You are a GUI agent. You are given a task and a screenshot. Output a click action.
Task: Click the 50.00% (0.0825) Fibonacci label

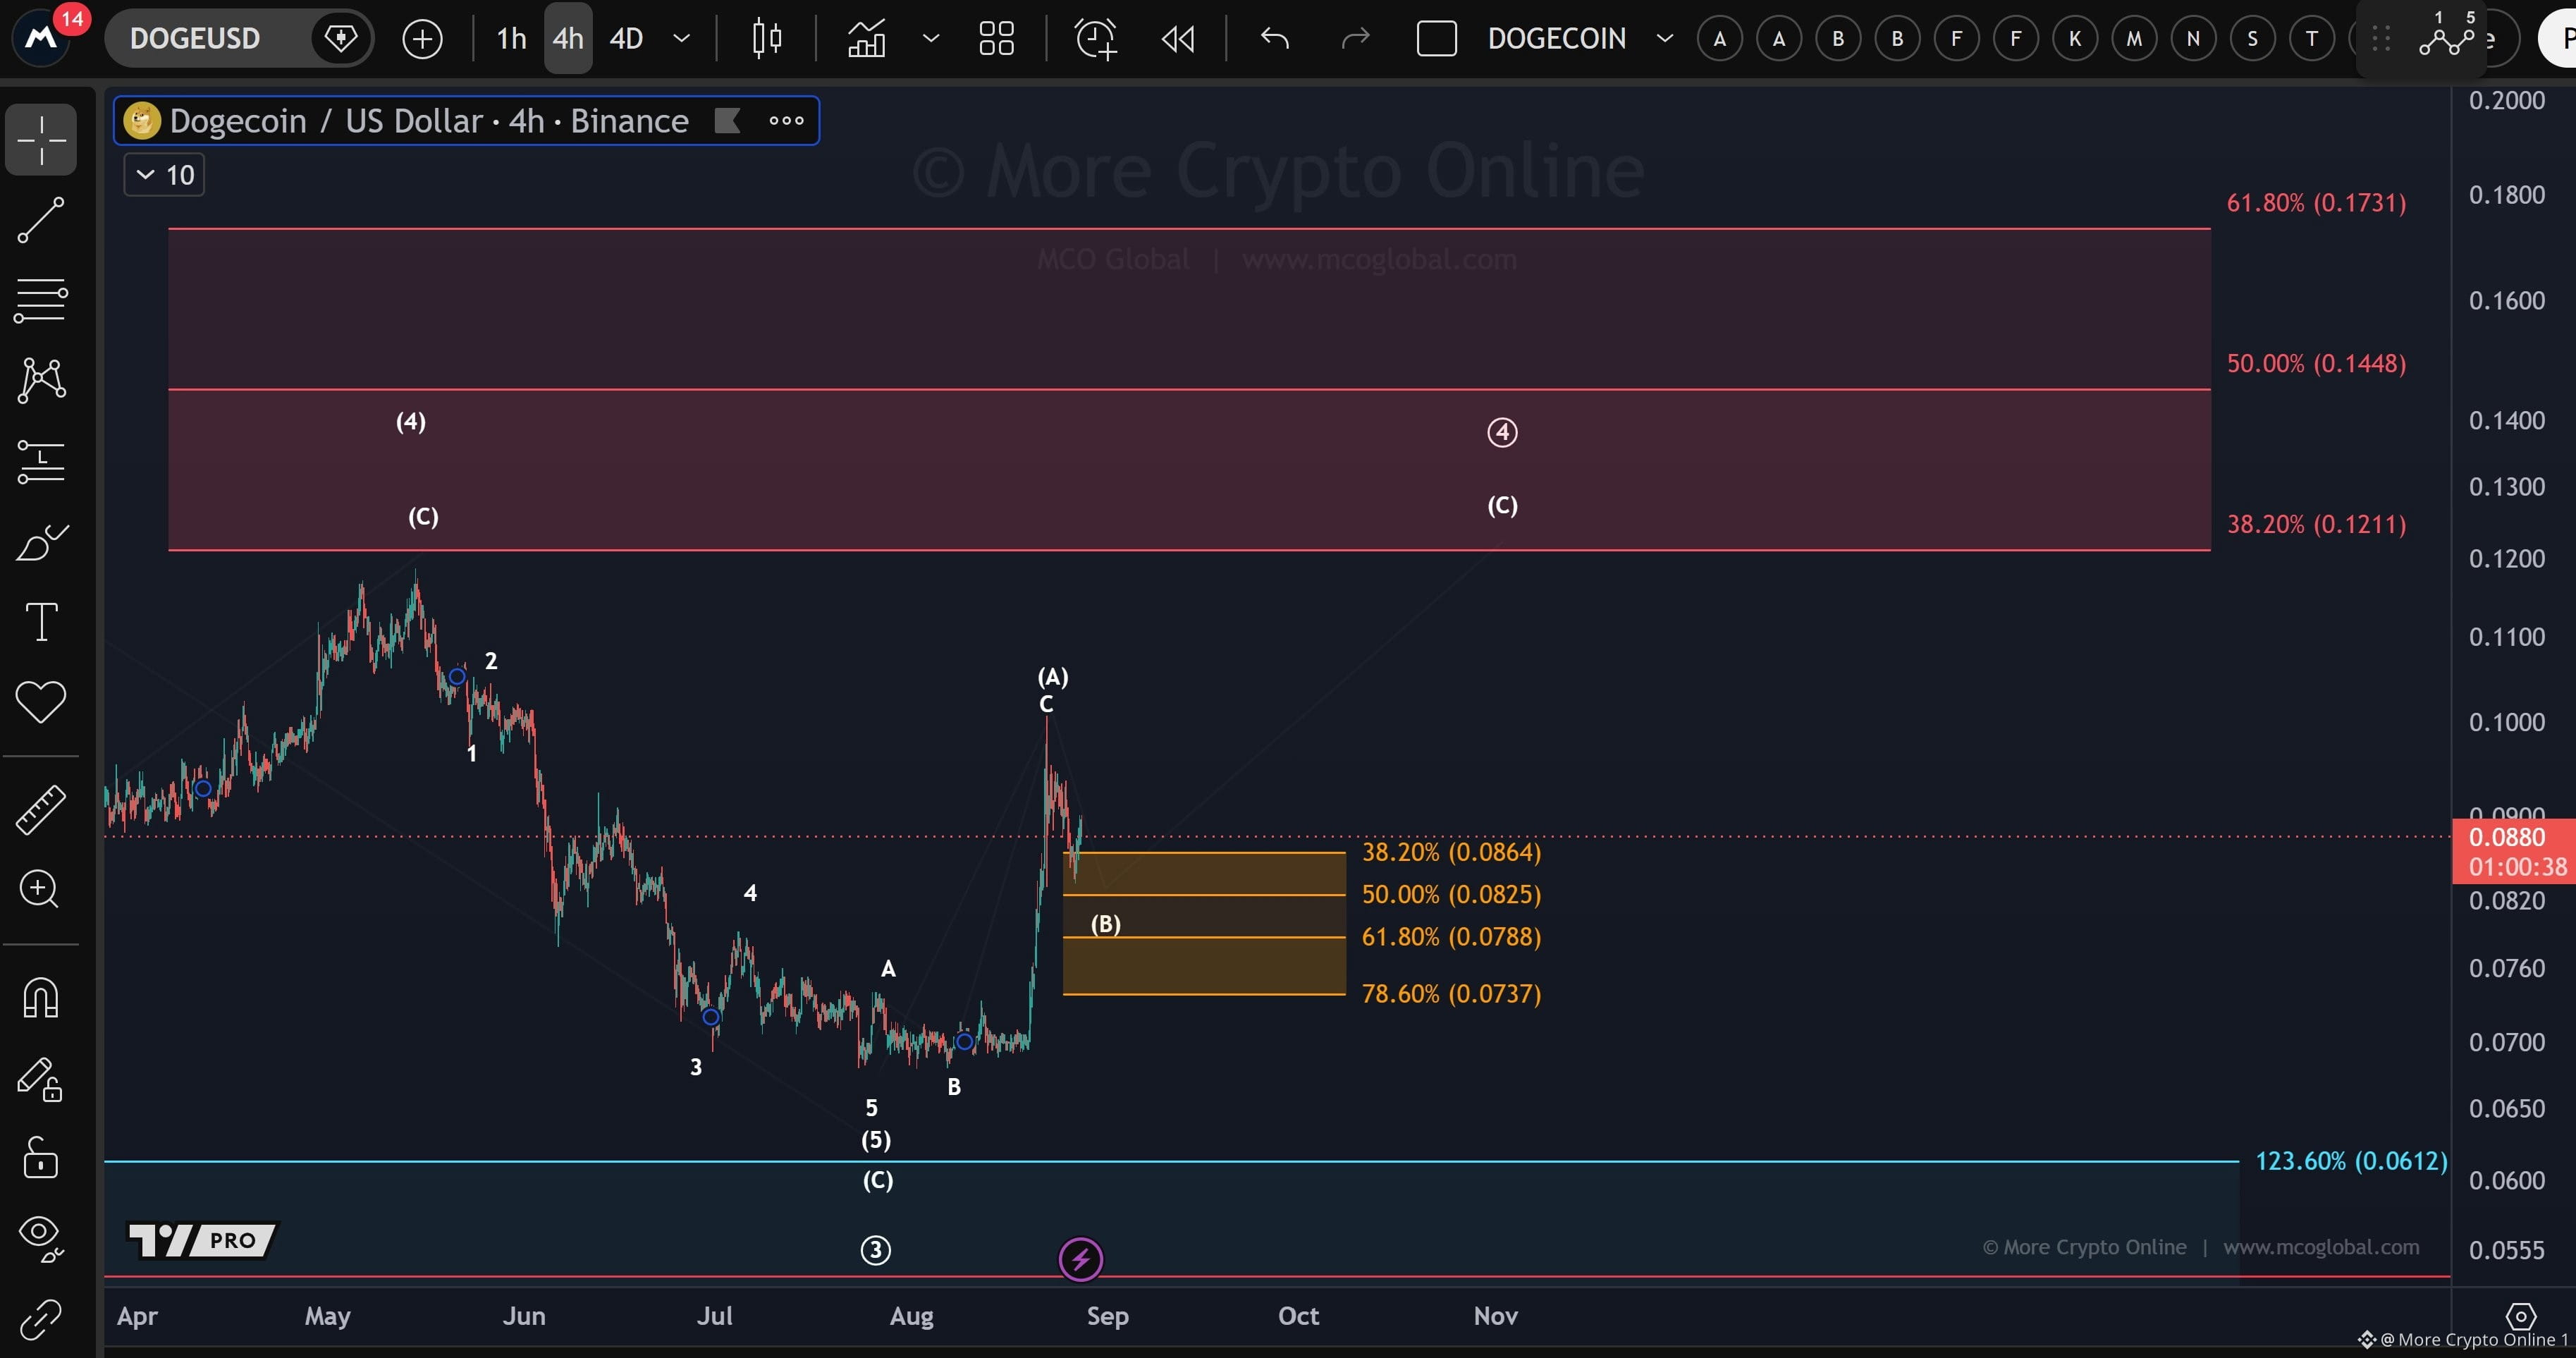point(1451,894)
